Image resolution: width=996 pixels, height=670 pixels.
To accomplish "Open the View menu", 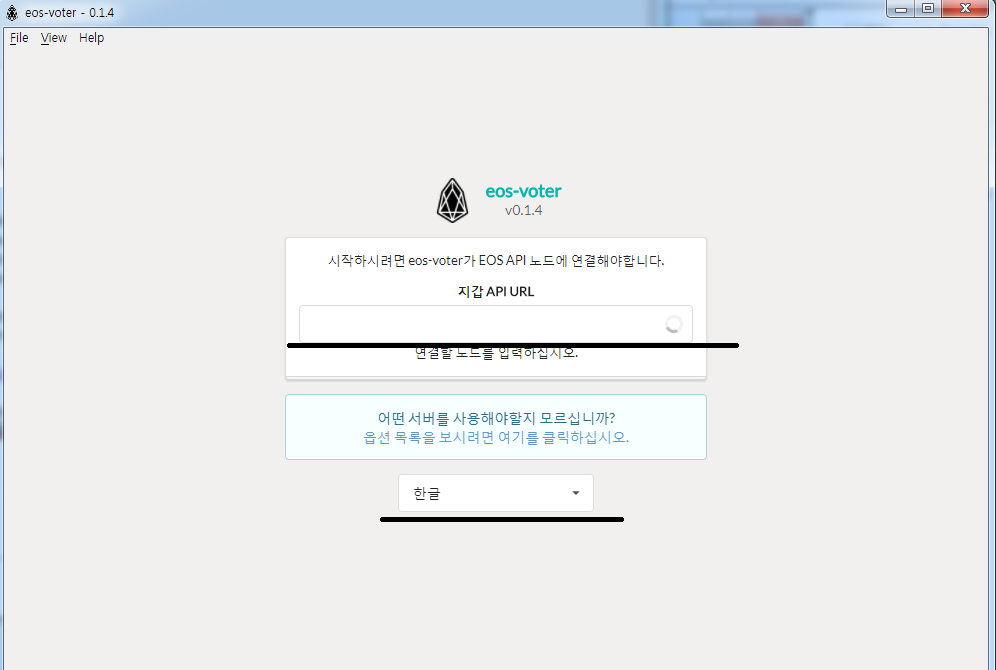I will (x=53, y=38).
